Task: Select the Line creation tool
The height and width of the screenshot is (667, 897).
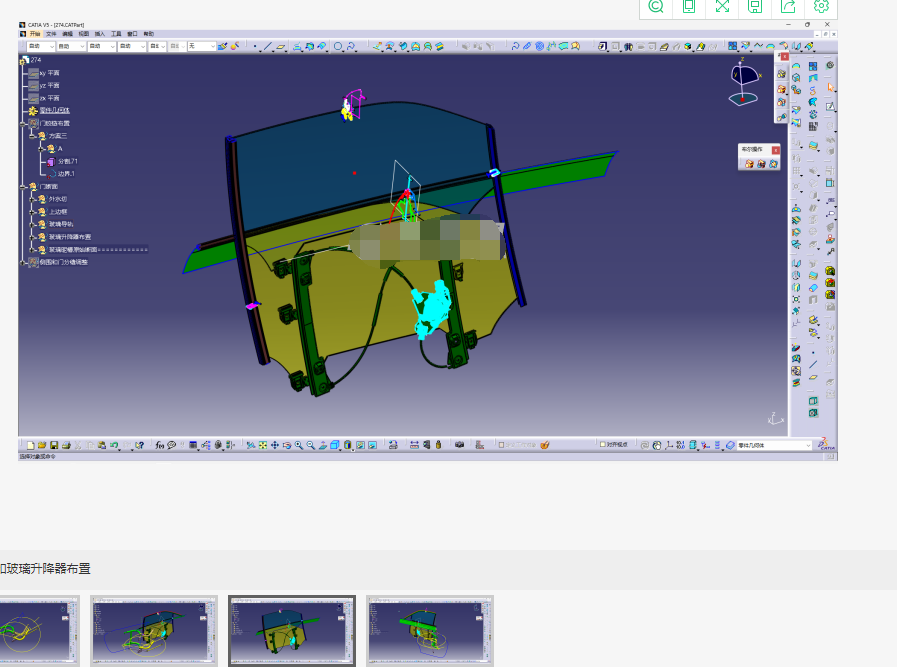Action: pos(268,46)
